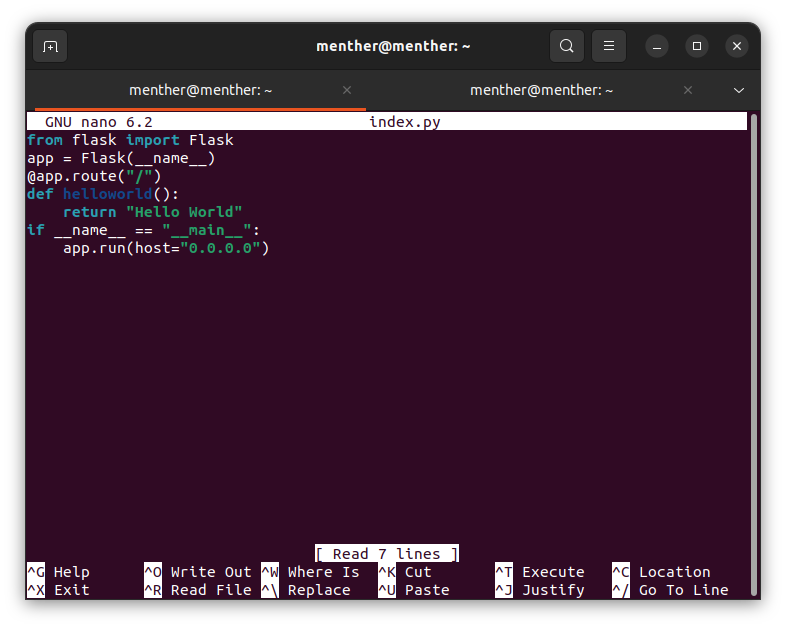Image resolution: width=786 pixels, height=628 pixels.
Task: Open a new terminal tab
Action: click(50, 47)
